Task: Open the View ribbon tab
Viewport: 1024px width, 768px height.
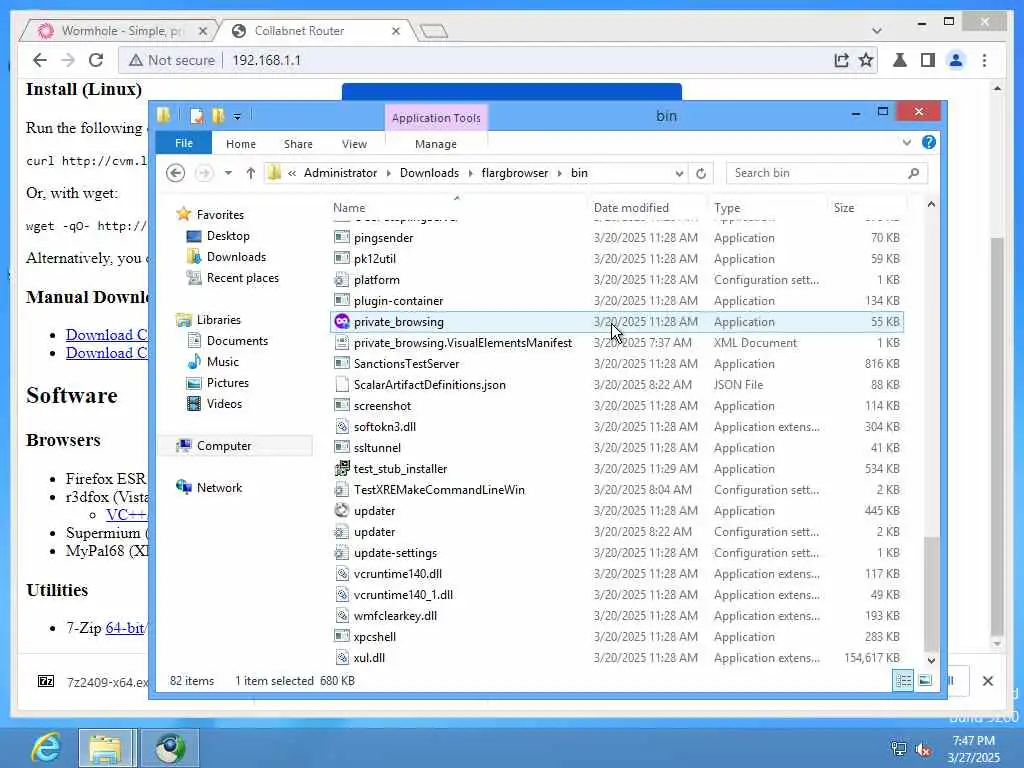Action: click(354, 144)
